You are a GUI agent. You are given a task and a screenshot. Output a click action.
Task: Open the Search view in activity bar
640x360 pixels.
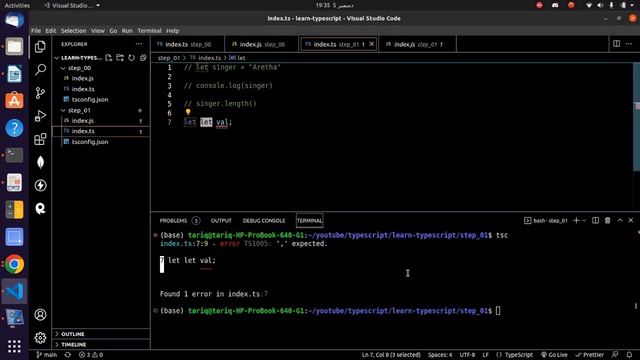[x=40, y=70]
